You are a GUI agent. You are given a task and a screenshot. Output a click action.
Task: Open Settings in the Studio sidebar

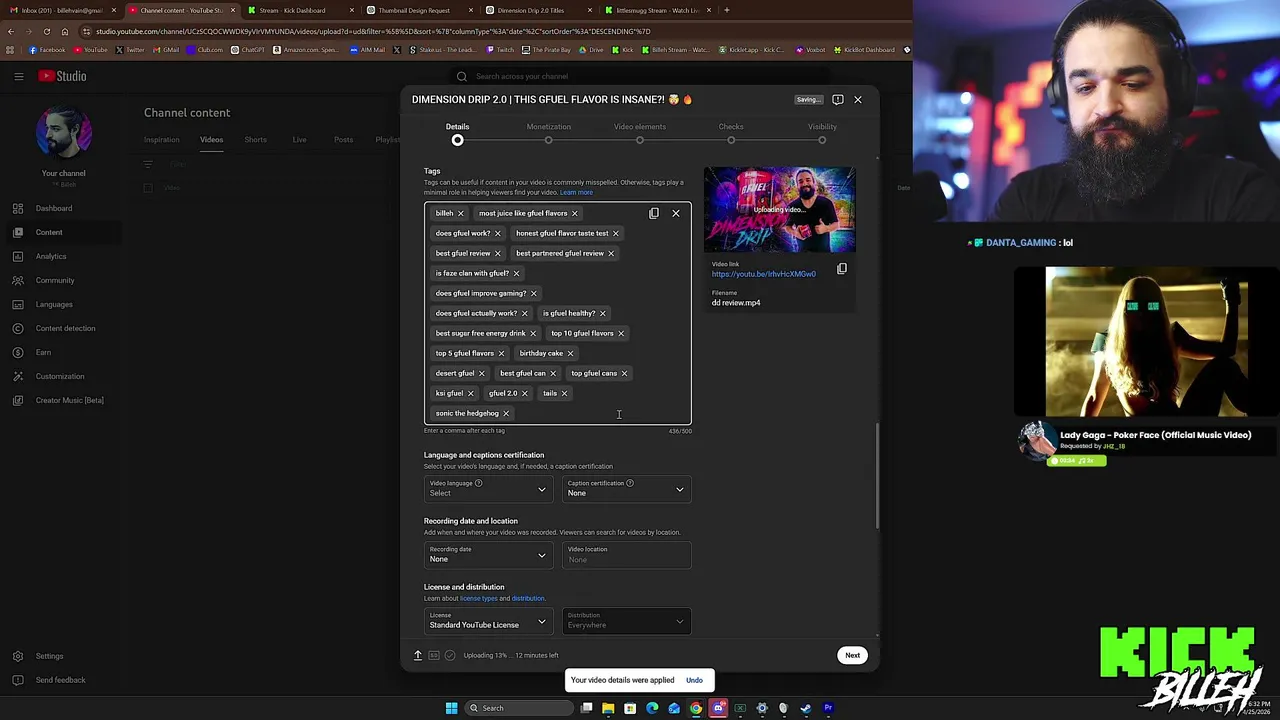point(49,656)
